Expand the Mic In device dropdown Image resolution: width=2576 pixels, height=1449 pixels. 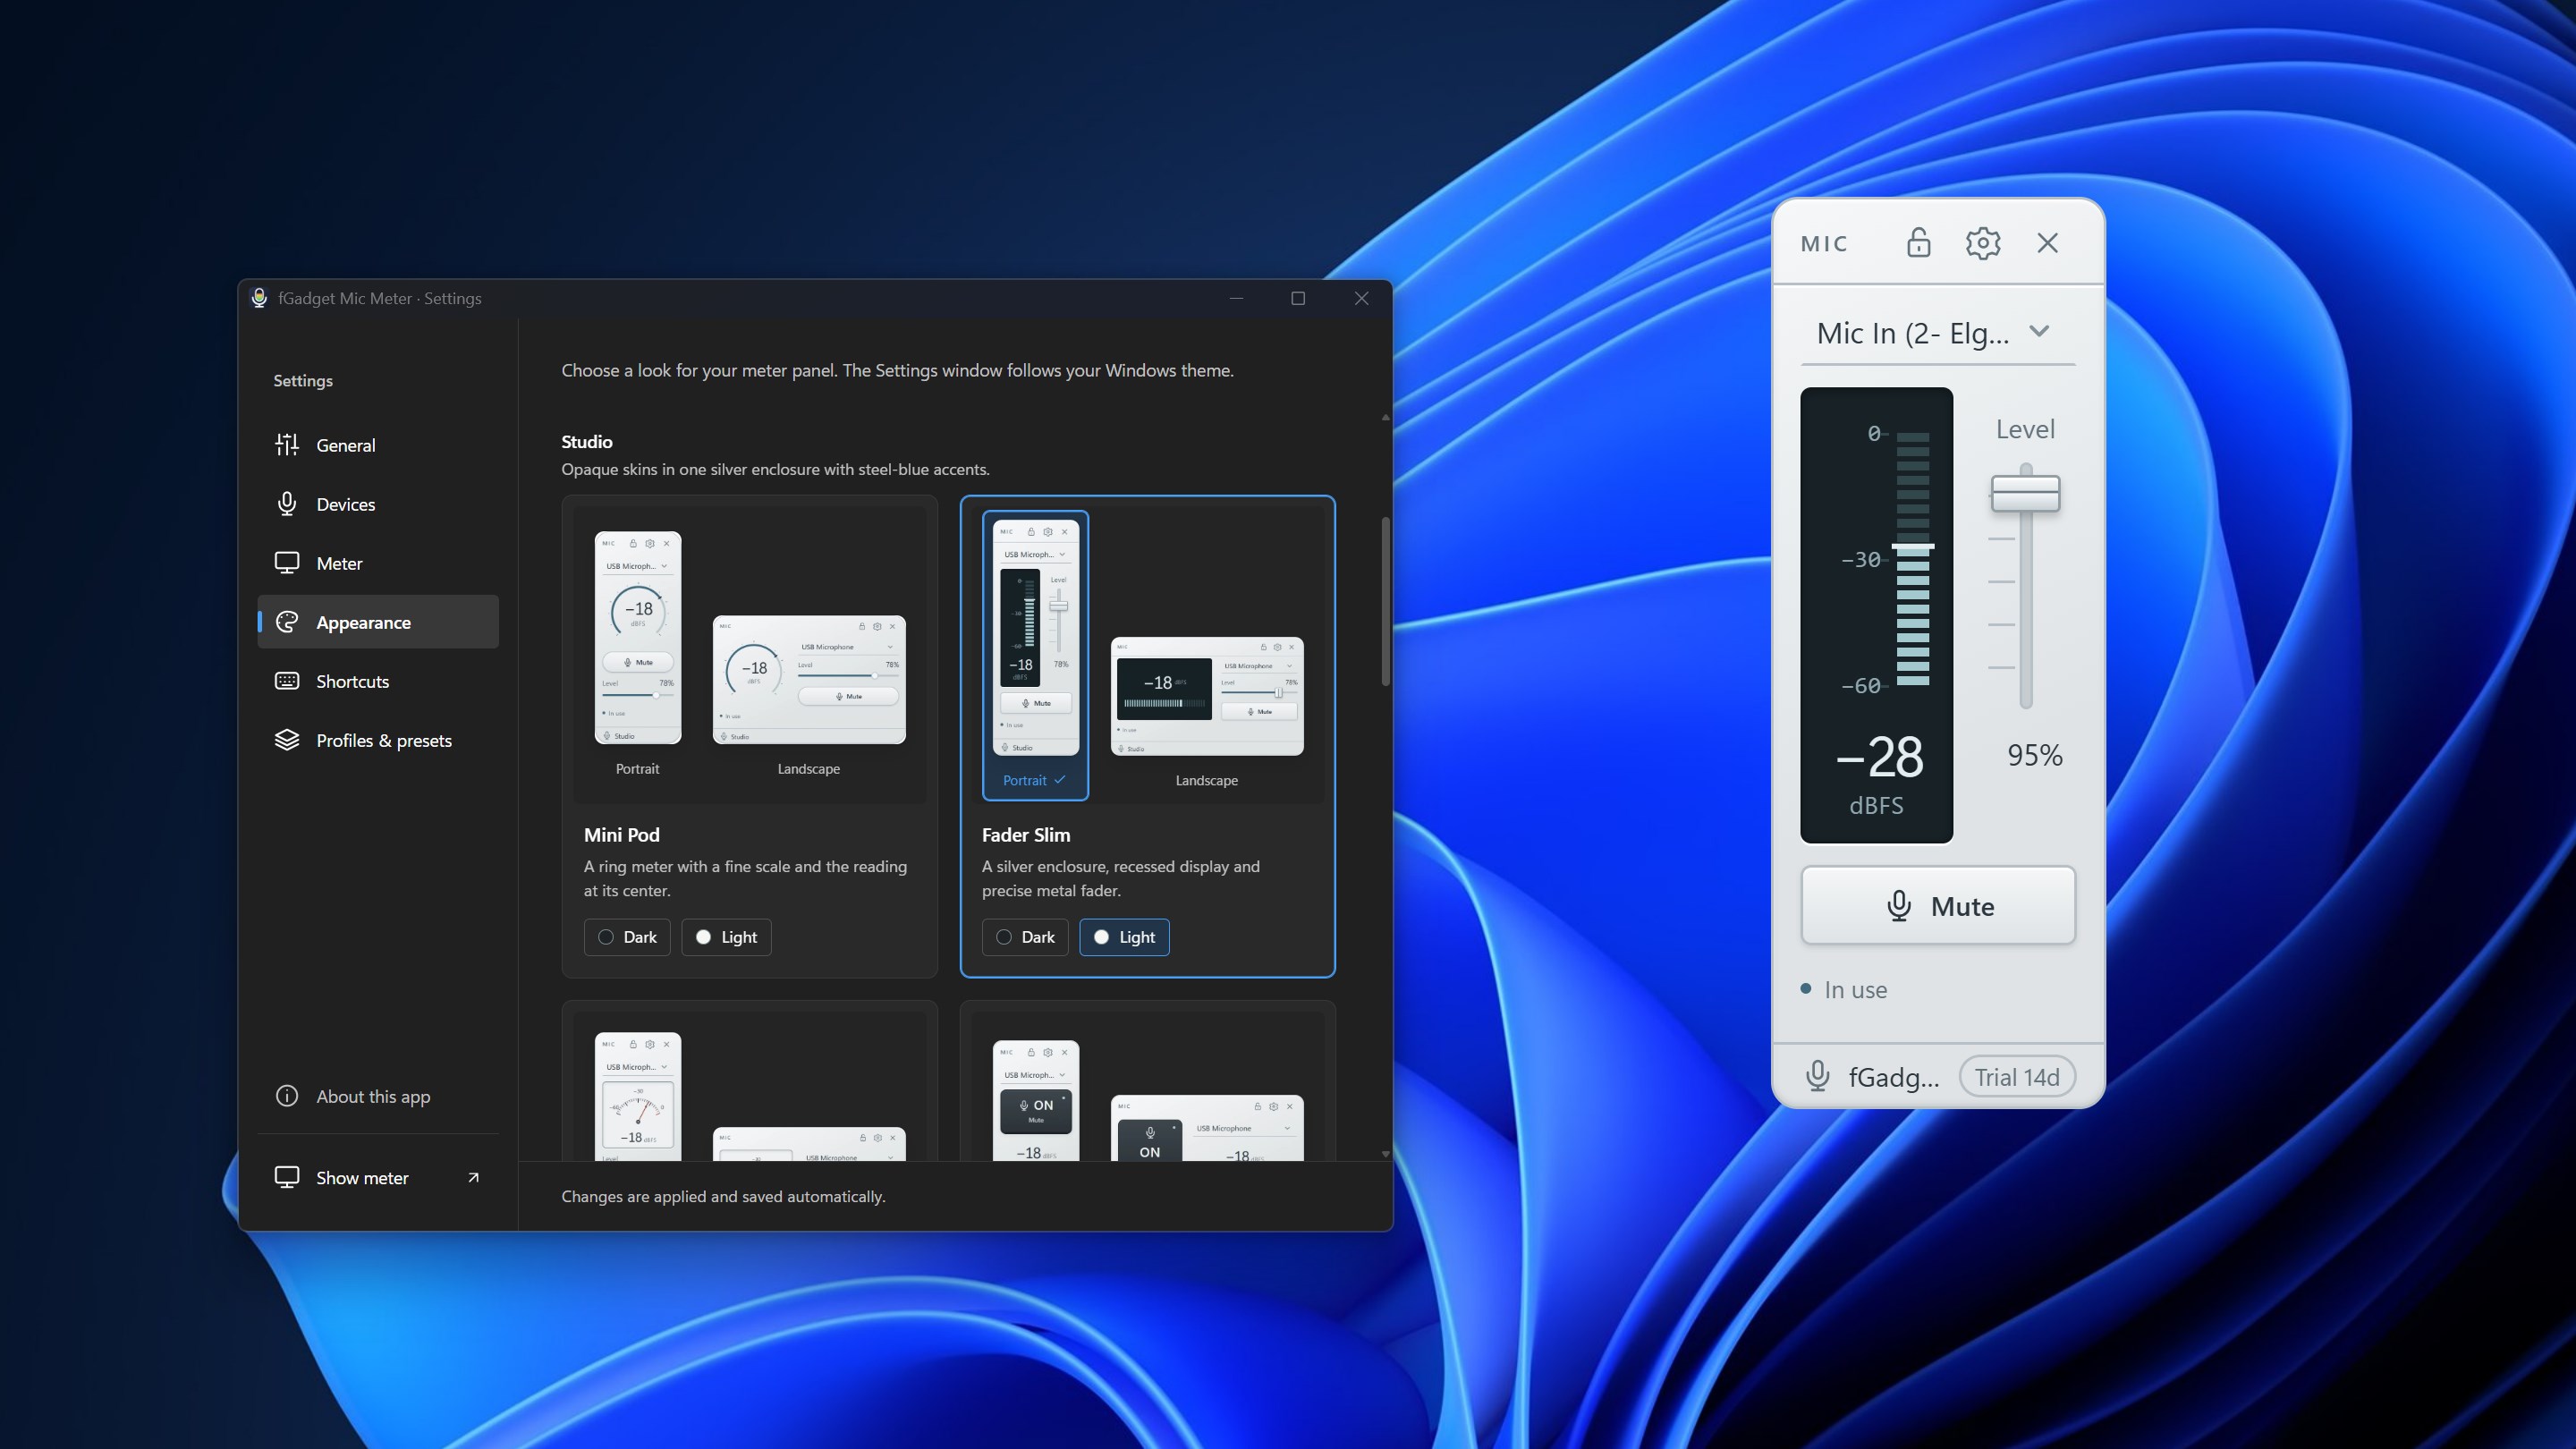click(1938, 333)
